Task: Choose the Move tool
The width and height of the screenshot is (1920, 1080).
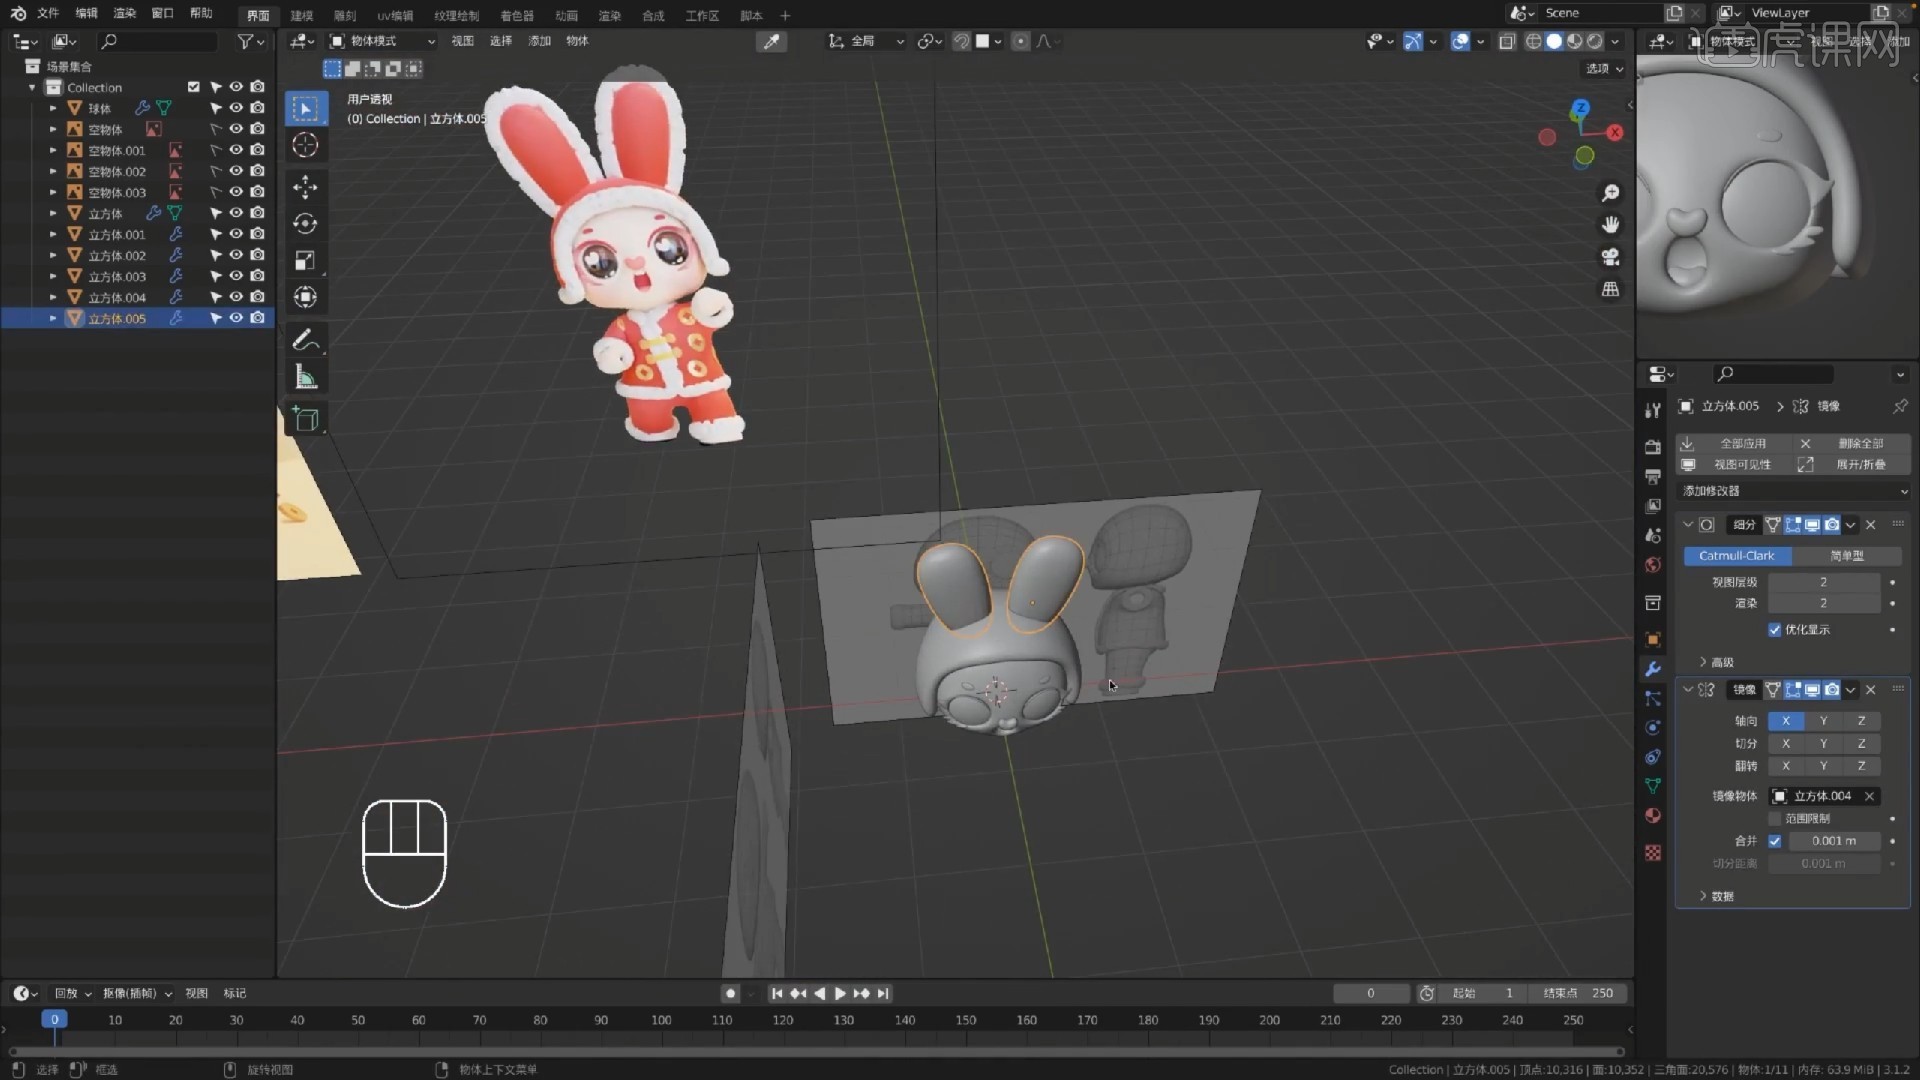Action: click(306, 187)
